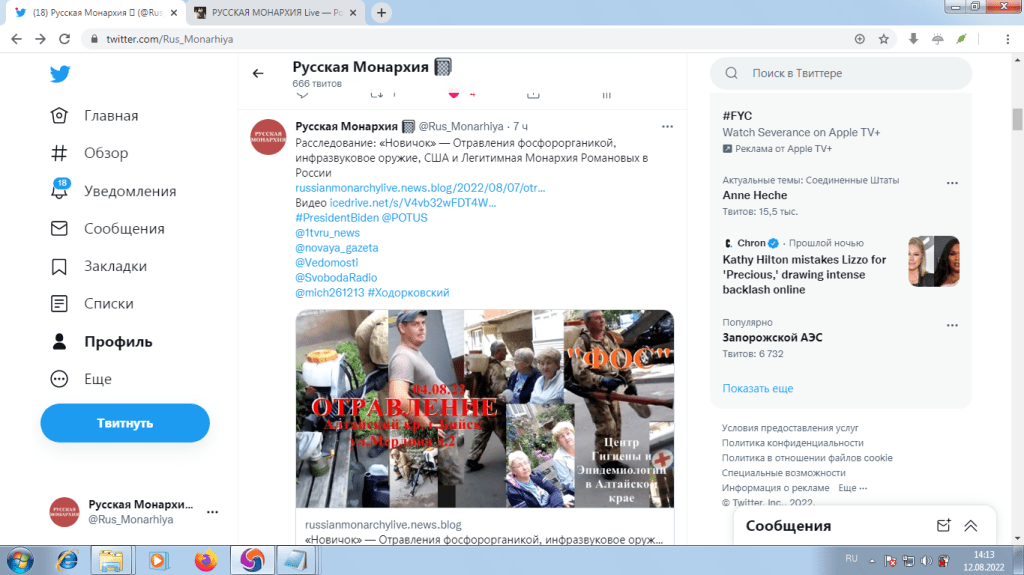Click the tweet author avatar
The image size is (1024, 575).
pyautogui.click(x=268, y=137)
